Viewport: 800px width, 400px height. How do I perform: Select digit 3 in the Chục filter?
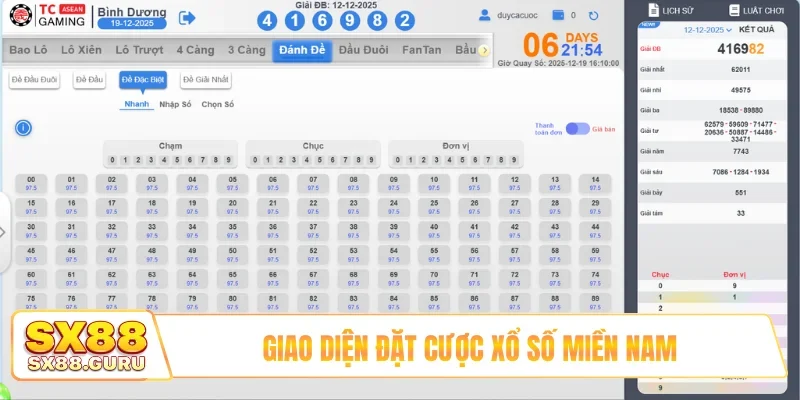click(294, 160)
